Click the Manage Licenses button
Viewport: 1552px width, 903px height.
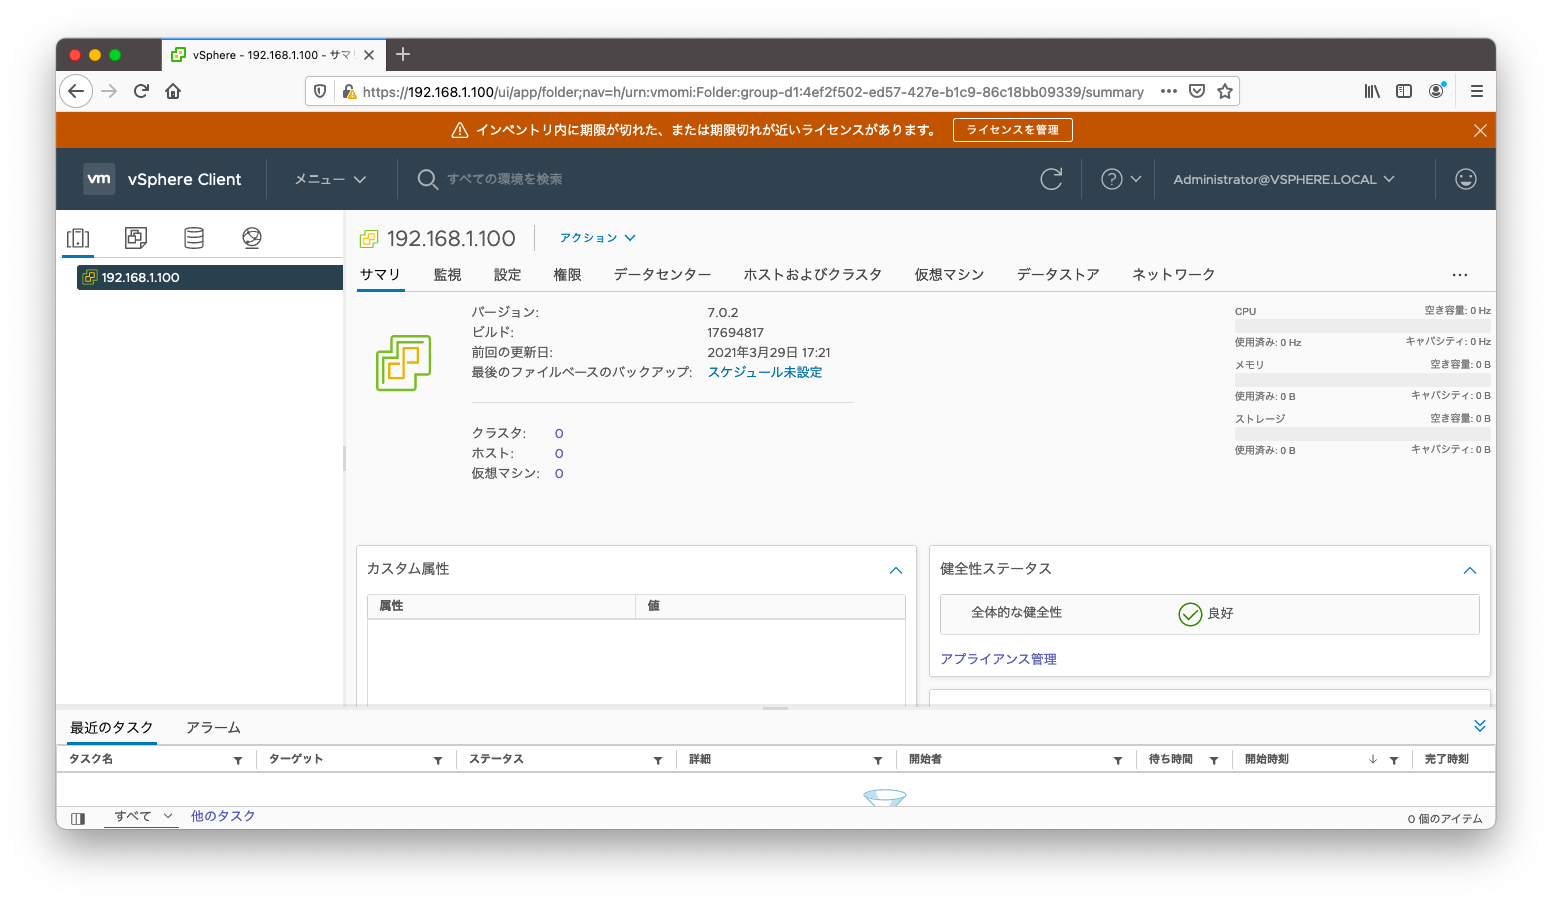(x=1012, y=130)
